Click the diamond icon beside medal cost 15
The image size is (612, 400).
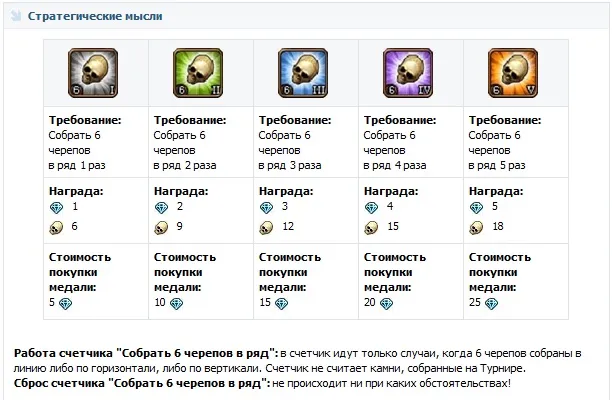(281, 302)
